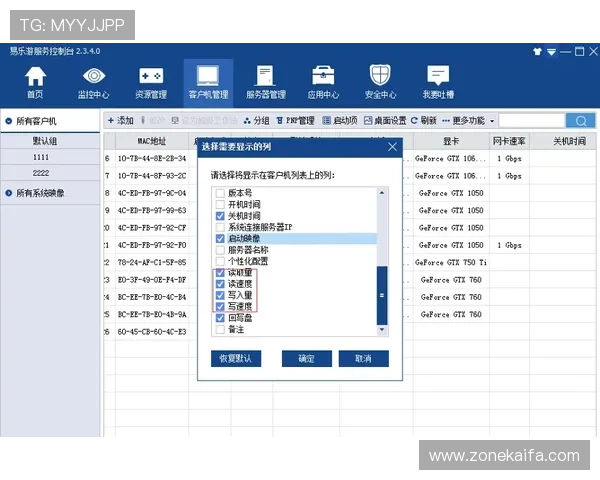Image resolution: width=600 pixels, height=480 pixels.
Task: Check 系统连接服务器IP checkbox
Action: 220,227
